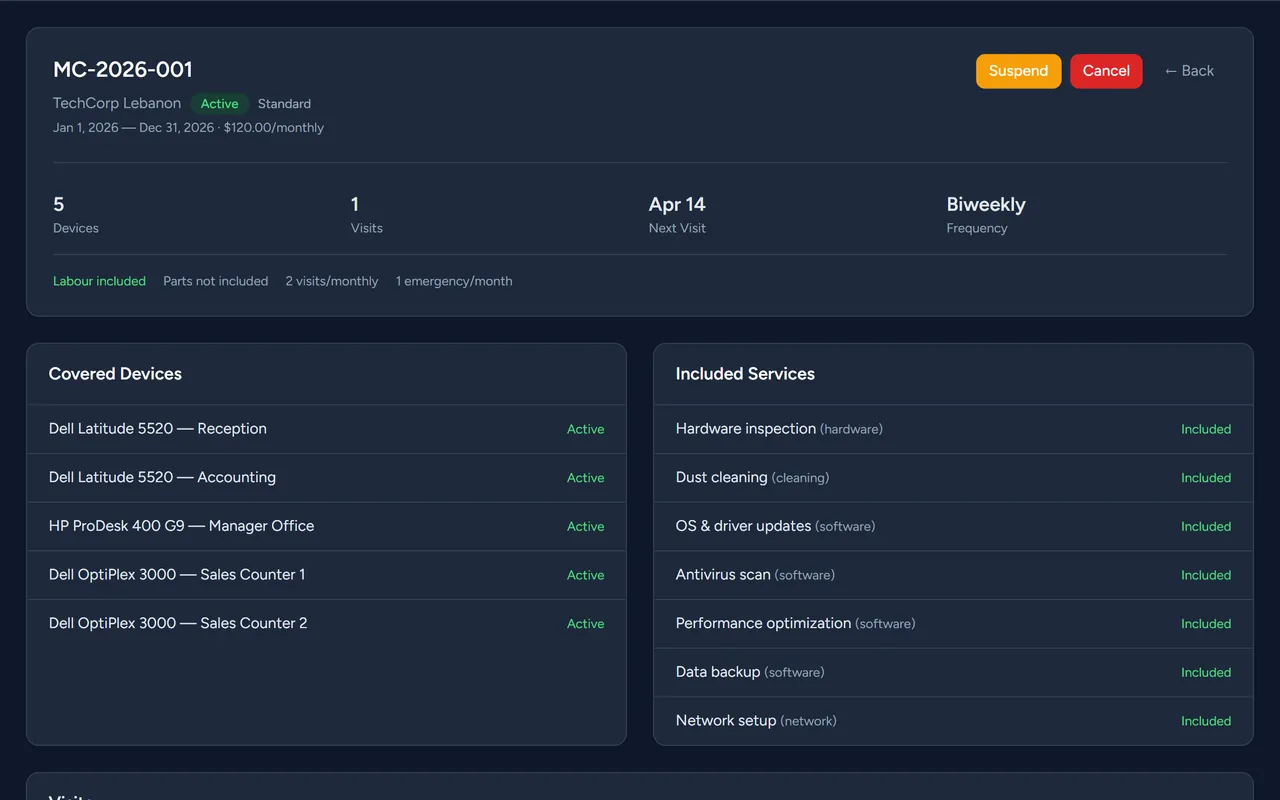This screenshot has width=1280, height=800.
Task: Click the 2 visits/monthly tag
Action: click(332, 282)
